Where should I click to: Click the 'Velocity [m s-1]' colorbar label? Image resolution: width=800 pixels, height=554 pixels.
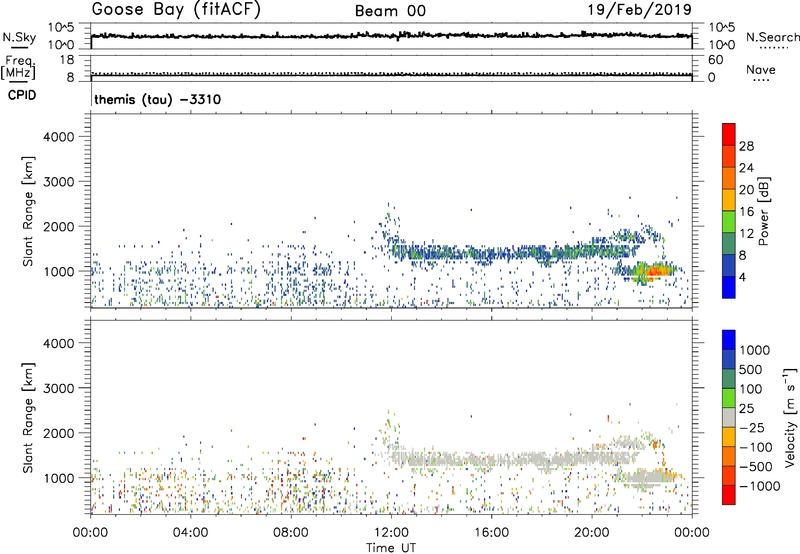(x=790, y=417)
